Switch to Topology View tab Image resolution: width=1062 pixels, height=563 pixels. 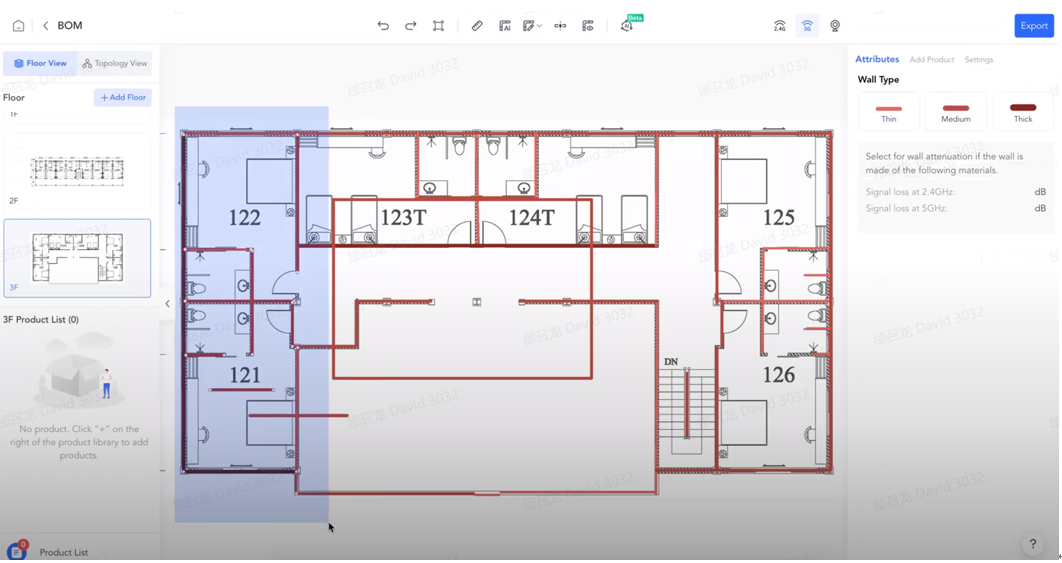(114, 63)
